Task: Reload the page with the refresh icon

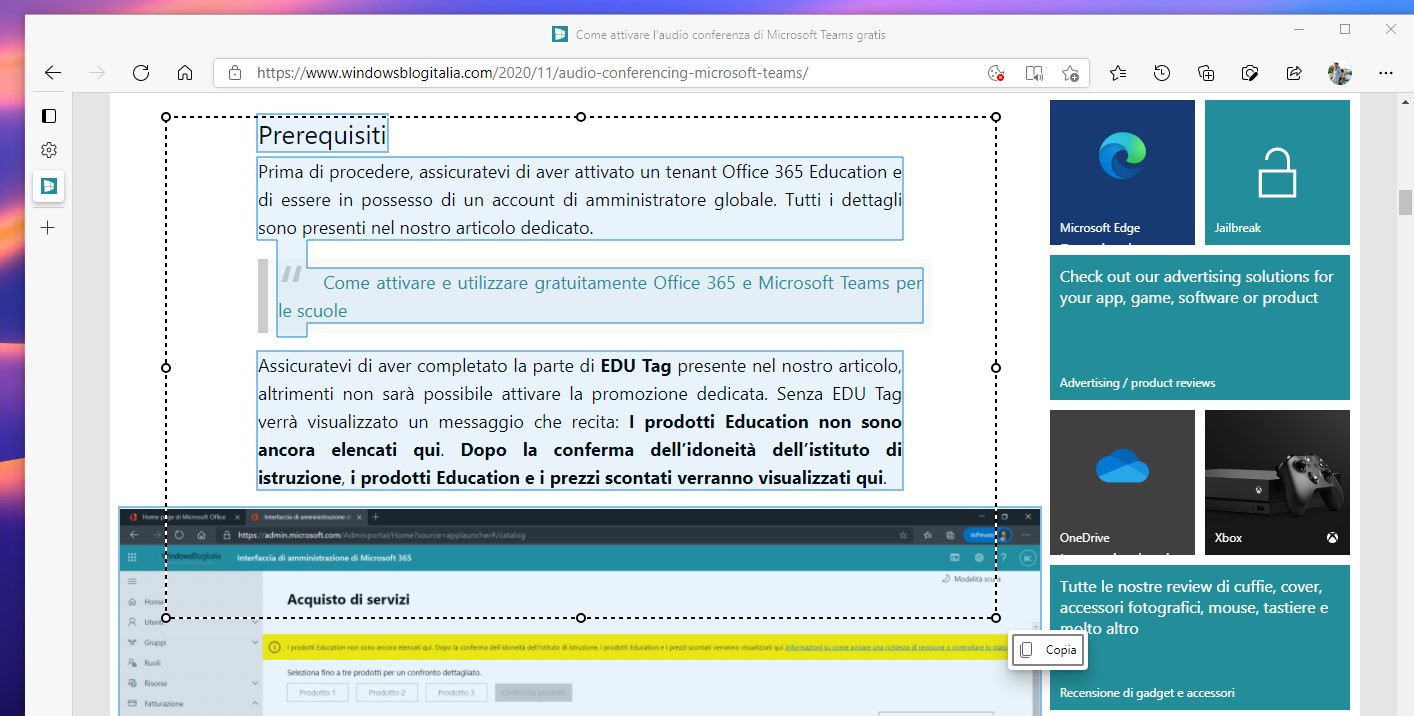Action: click(141, 73)
